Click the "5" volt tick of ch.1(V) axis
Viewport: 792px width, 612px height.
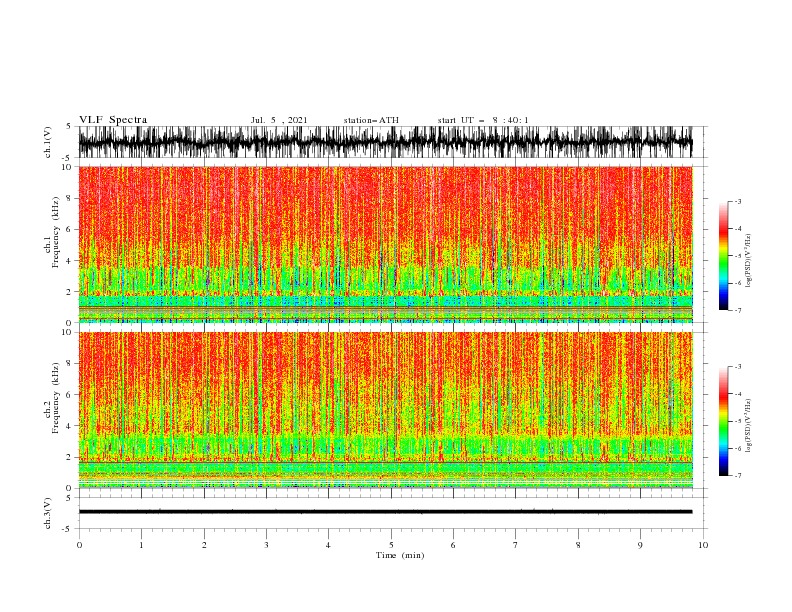pyautogui.click(x=70, y=126)
